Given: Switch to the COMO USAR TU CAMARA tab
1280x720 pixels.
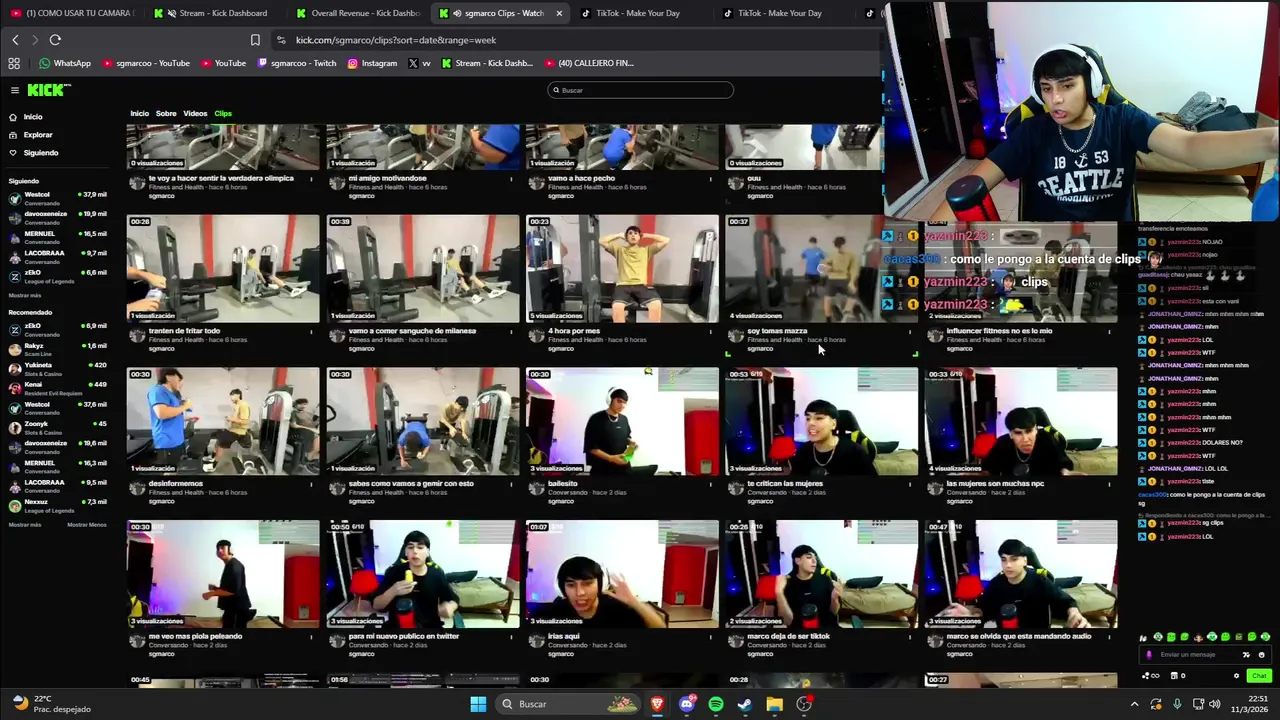Looking at the screenshot, I should [x=72, y=13].
